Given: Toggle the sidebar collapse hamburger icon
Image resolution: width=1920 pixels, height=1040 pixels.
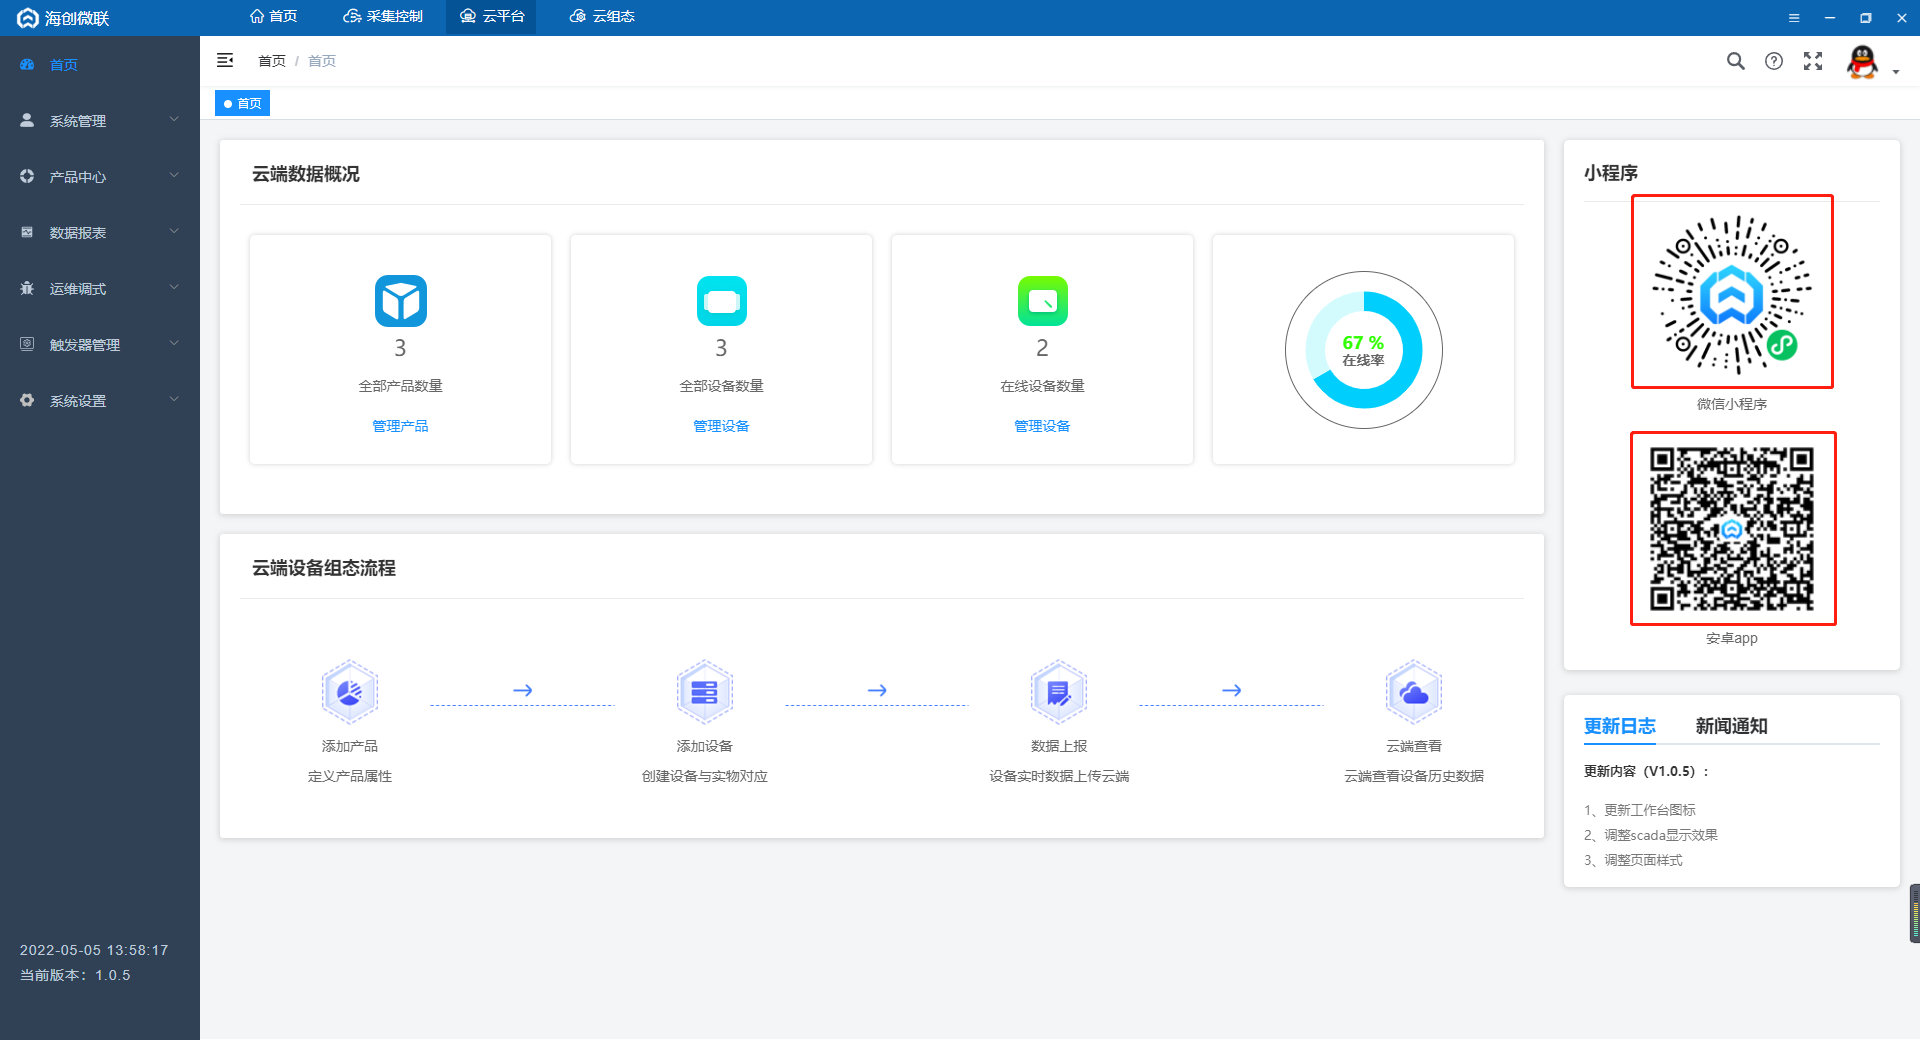Looking at the screenshot, I should click(x=225, y=61).
